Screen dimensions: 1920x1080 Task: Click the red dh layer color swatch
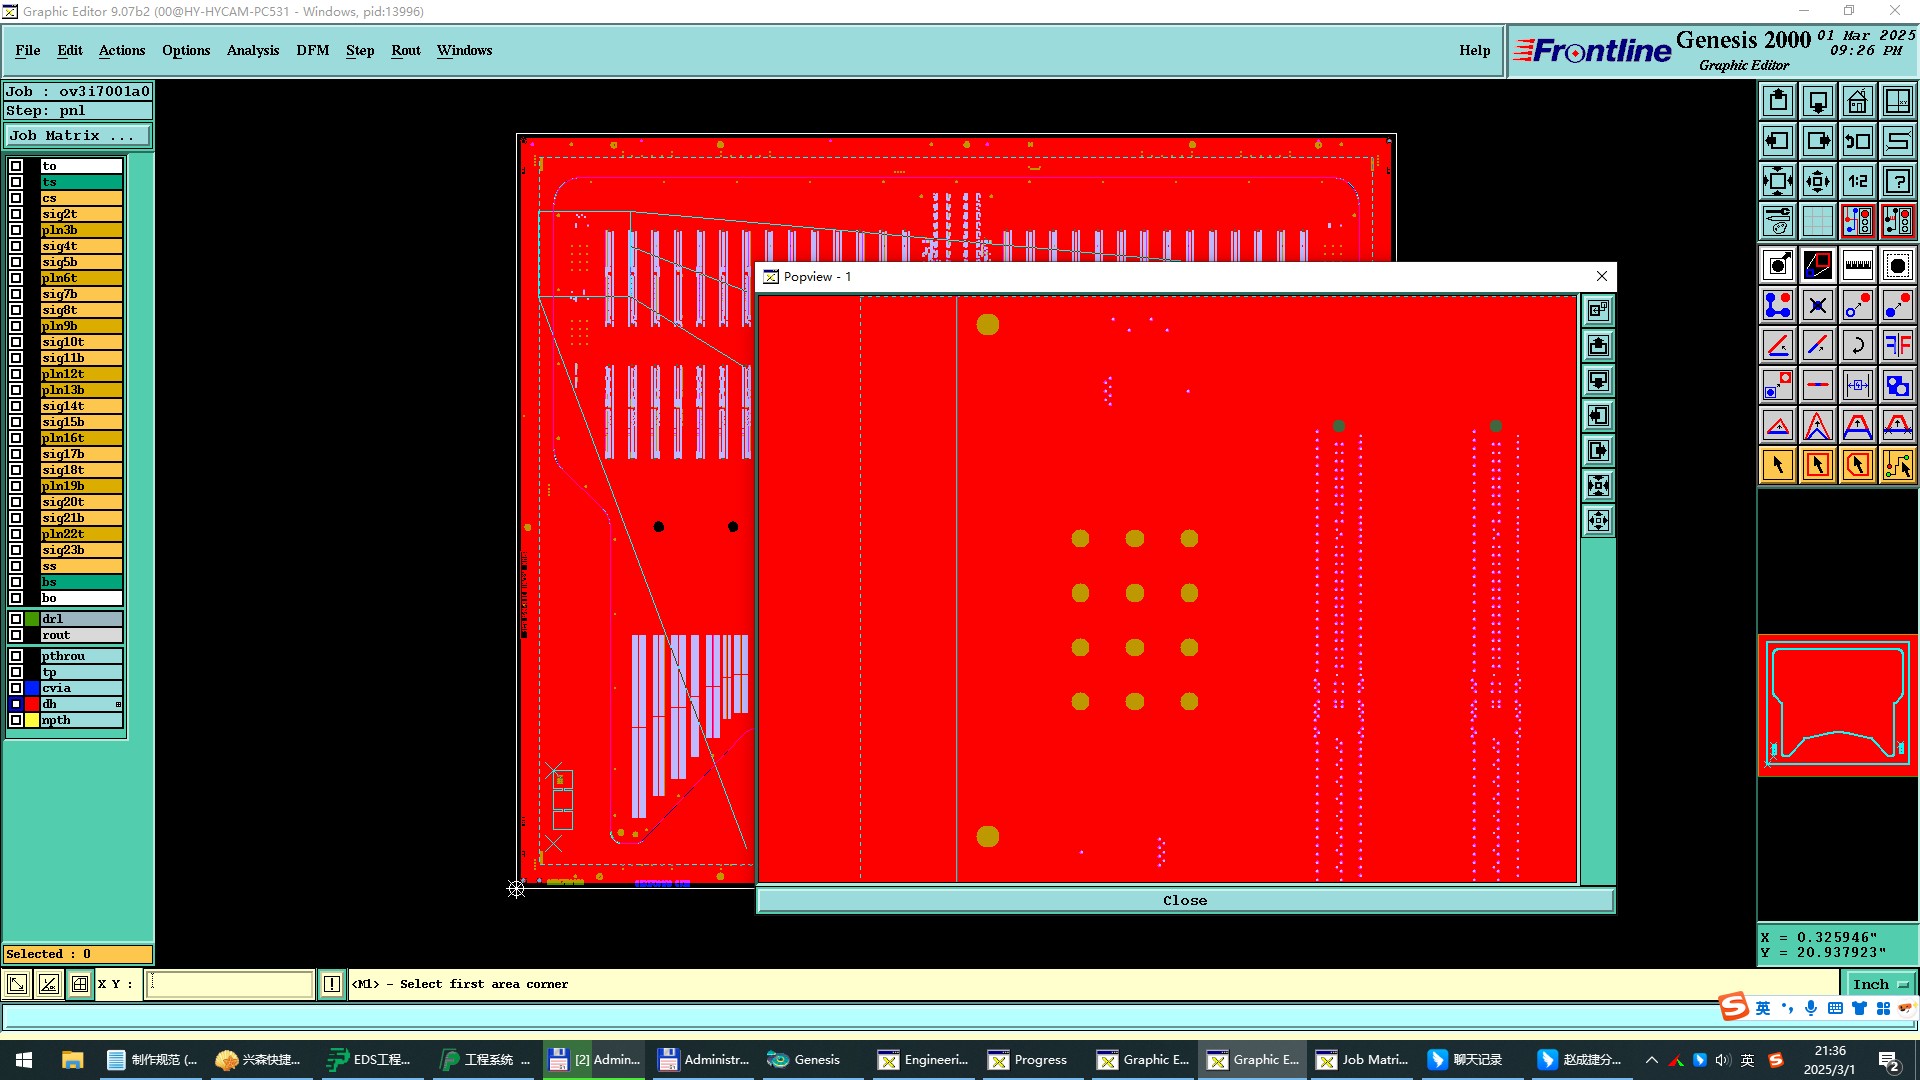click(32, 704)
